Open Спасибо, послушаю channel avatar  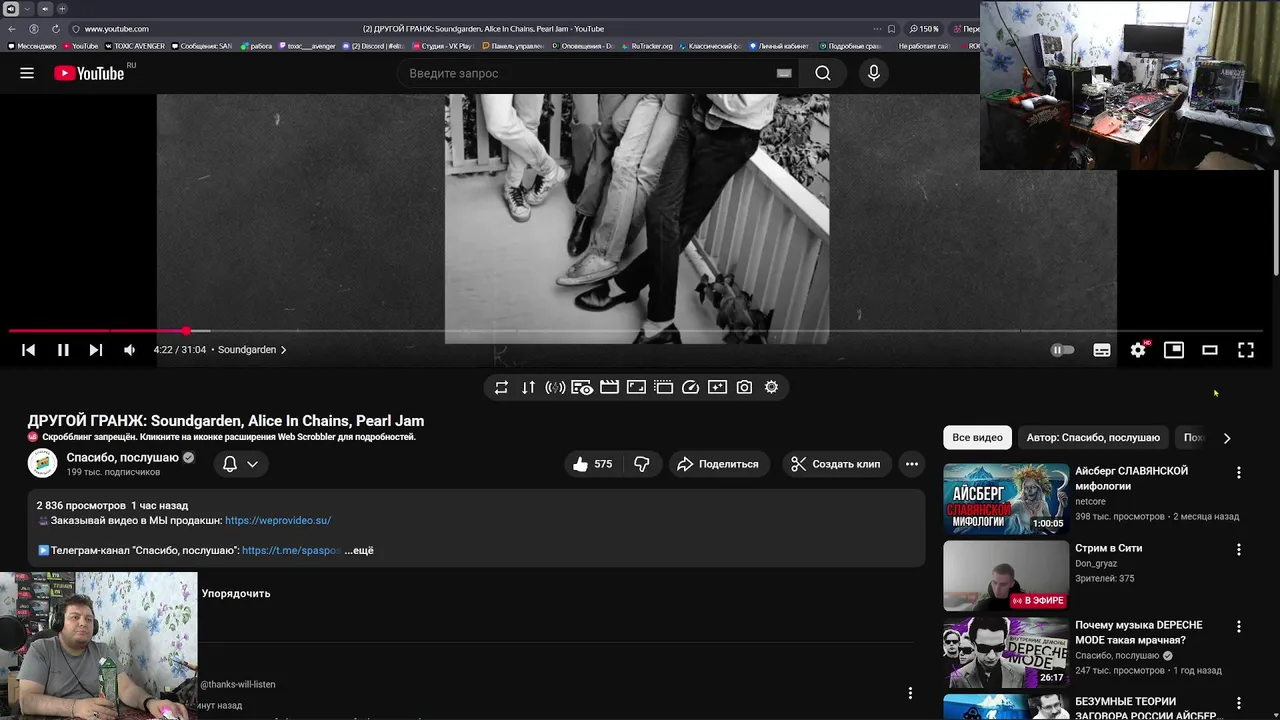(42, 464)
